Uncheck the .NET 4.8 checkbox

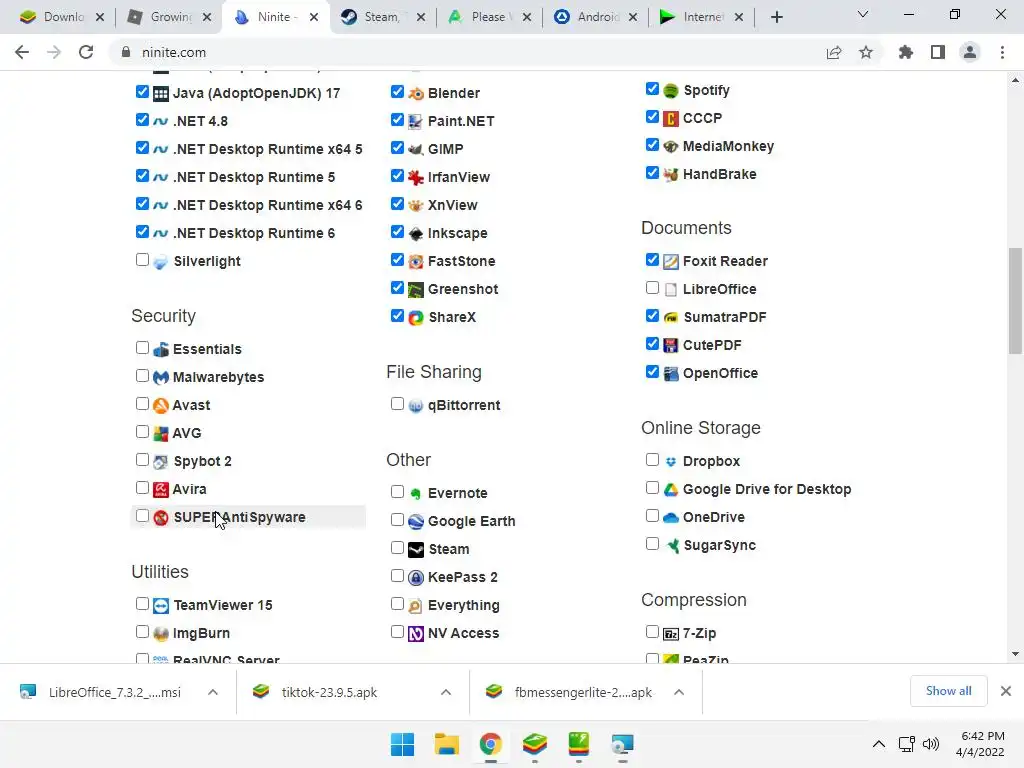click(x=142, y=120)
